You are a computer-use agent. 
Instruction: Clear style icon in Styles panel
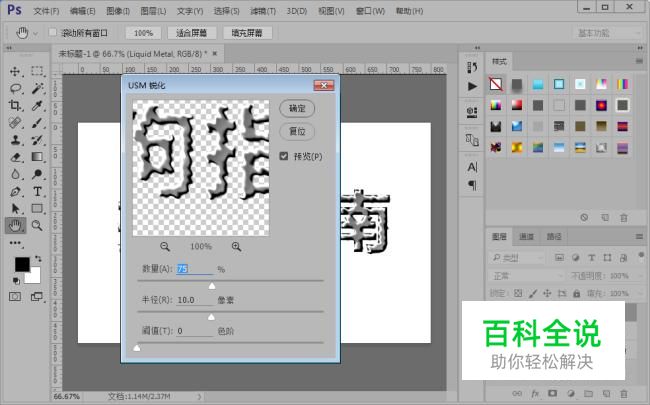[584, 217]
